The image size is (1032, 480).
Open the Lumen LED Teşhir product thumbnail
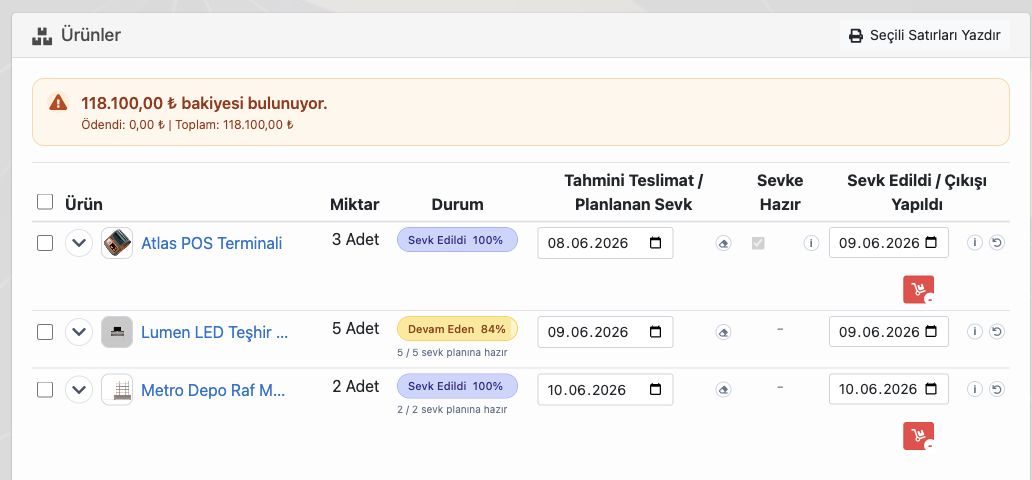pos(117,332)
